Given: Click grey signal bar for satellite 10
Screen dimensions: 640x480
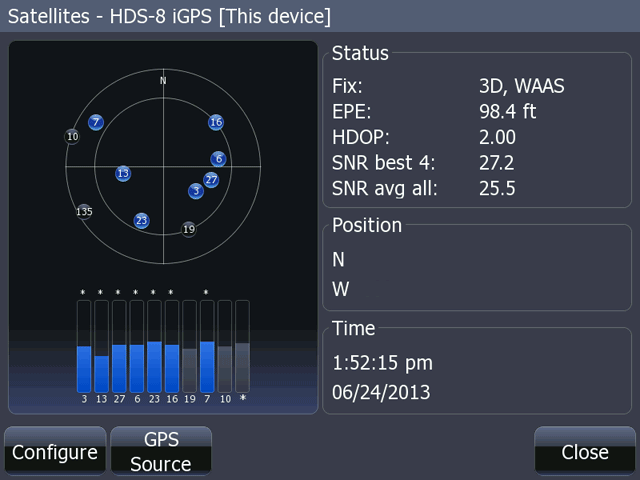Looking at the screenshot, I should pos(225,347).
